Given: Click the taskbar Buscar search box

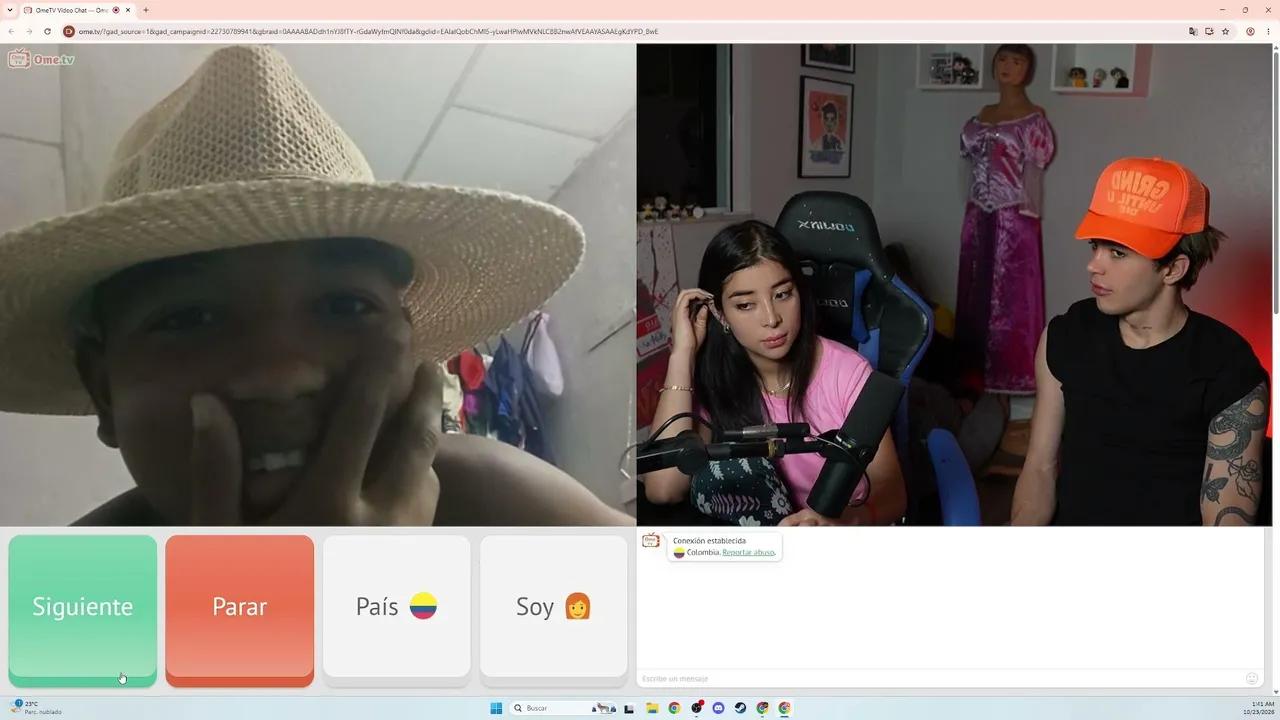Looking at the screenshot, I should coord(563,708).
